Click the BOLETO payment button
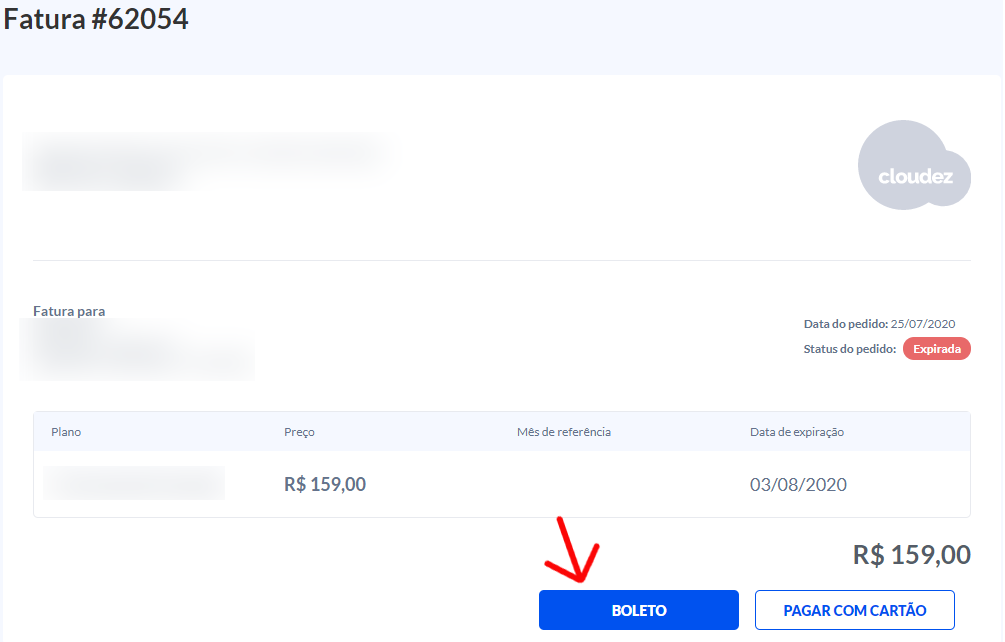The width and height of the screenshot is (1005, 642). (x=638, y=610)
